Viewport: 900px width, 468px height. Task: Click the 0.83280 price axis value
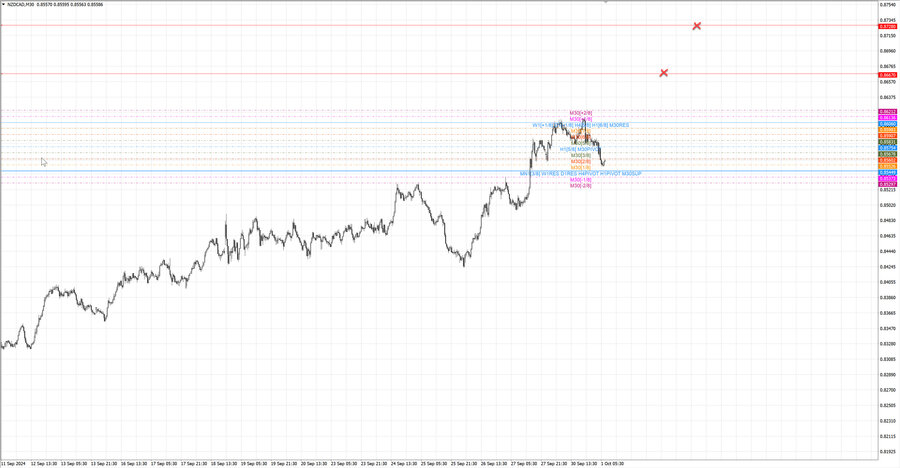pos(888,344)
